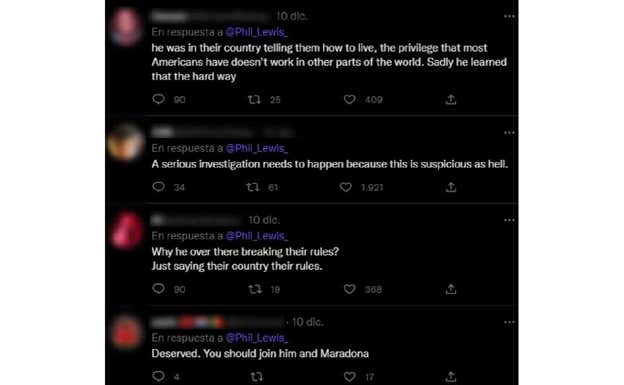This screenshot has height=385, width=624.
Task: Reply to the 'Deserved' Maradona tweet
Action: [x=158, y=376]
